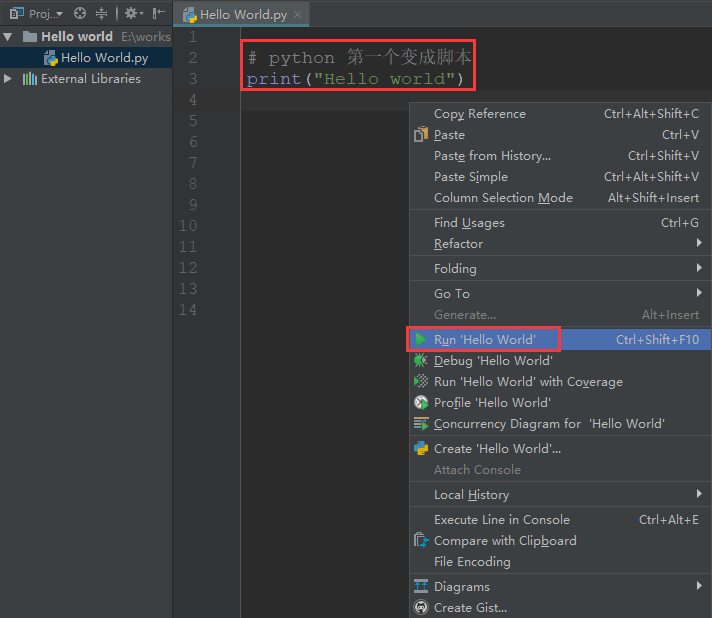The height and width of the screenshot is (618, 712).
Task: Click the Compare with Clipboard icon
Action: [421, 540]
